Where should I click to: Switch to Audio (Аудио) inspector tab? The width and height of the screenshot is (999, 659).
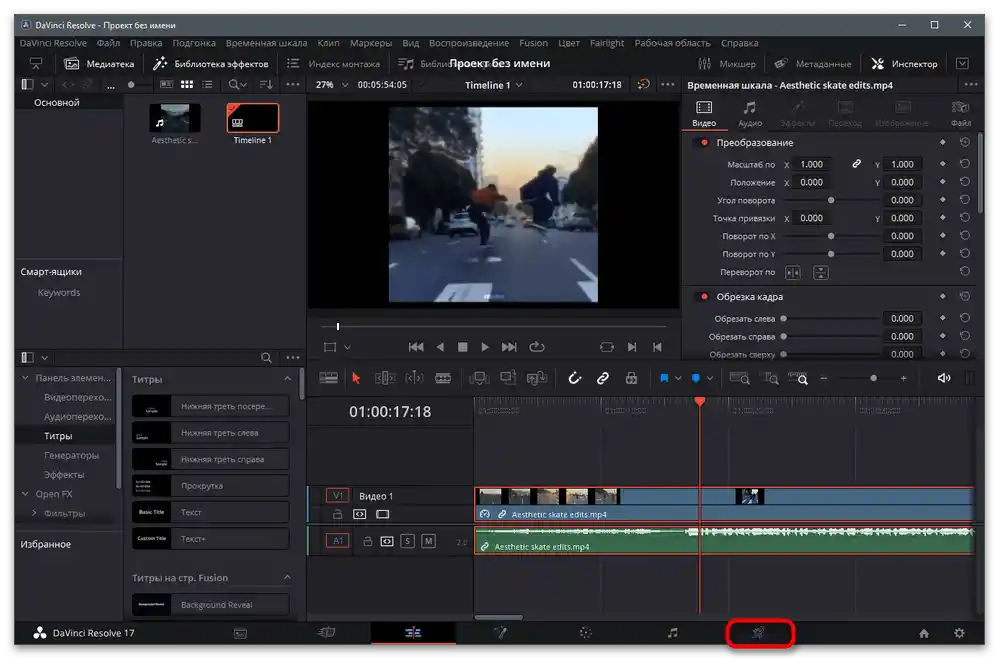coord(750,113)
